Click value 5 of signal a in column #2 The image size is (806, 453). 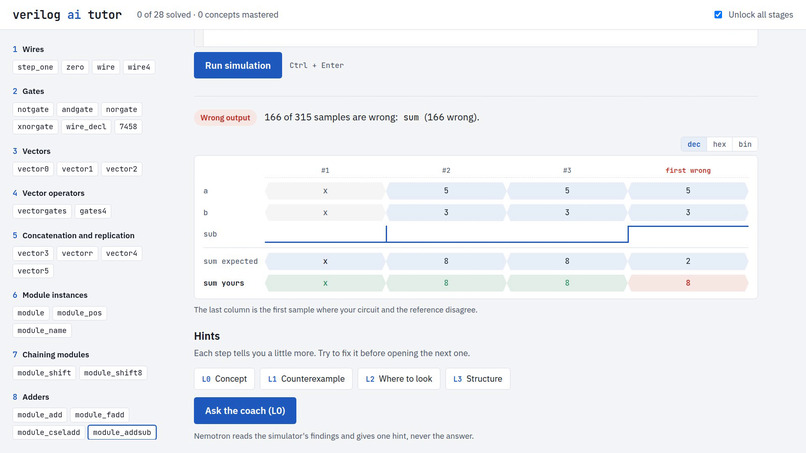[x=446, y=191]
